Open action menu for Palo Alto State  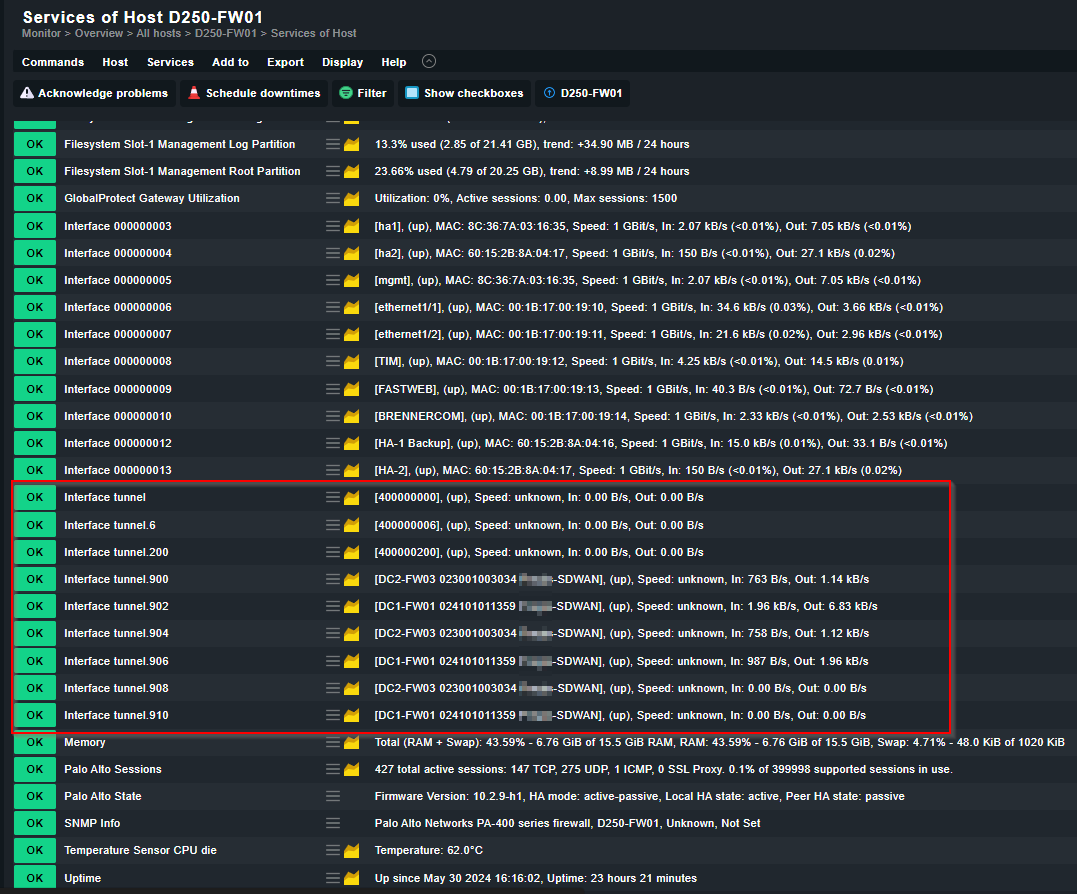(333, 796)
